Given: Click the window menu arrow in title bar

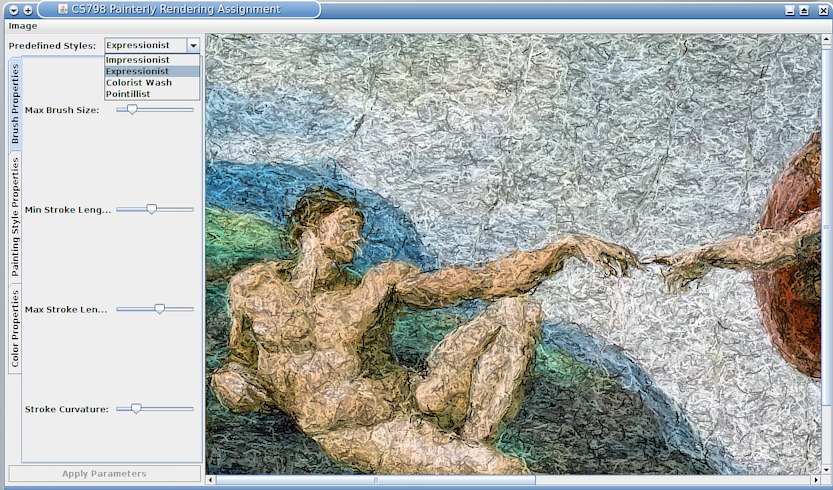Looking at the screenshot, I should [14, 10].
